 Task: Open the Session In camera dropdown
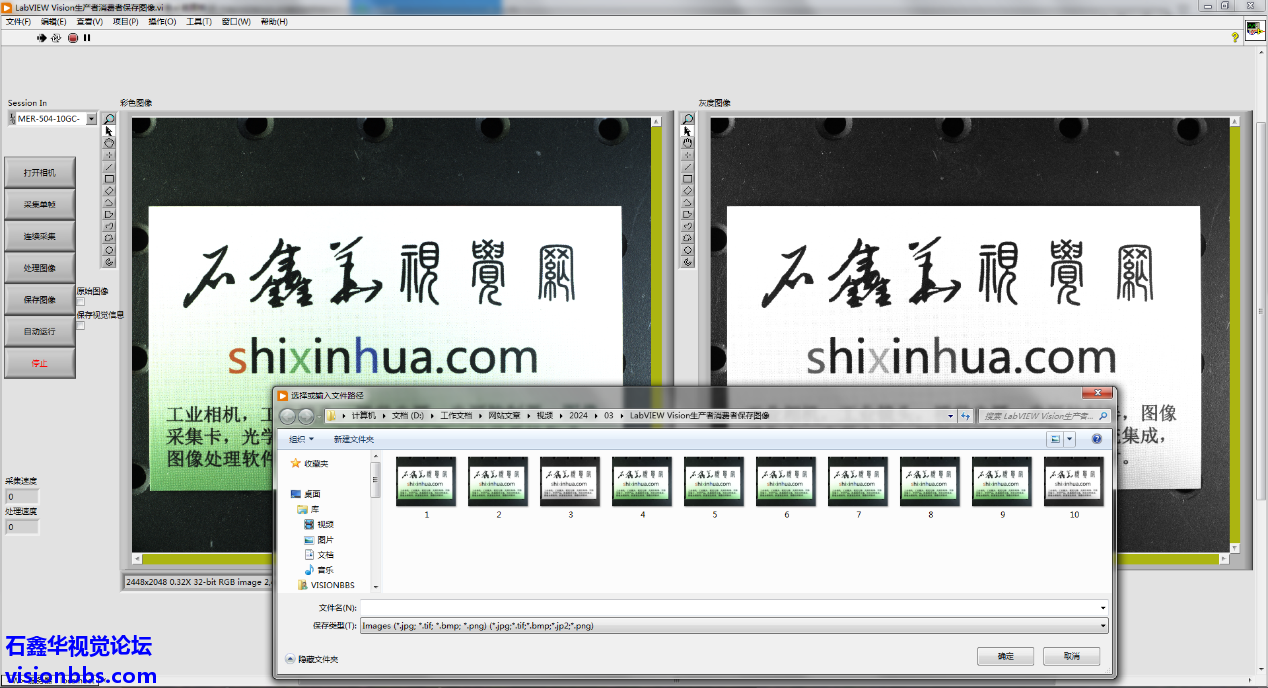pyautogui.click(x=91, y=119)
